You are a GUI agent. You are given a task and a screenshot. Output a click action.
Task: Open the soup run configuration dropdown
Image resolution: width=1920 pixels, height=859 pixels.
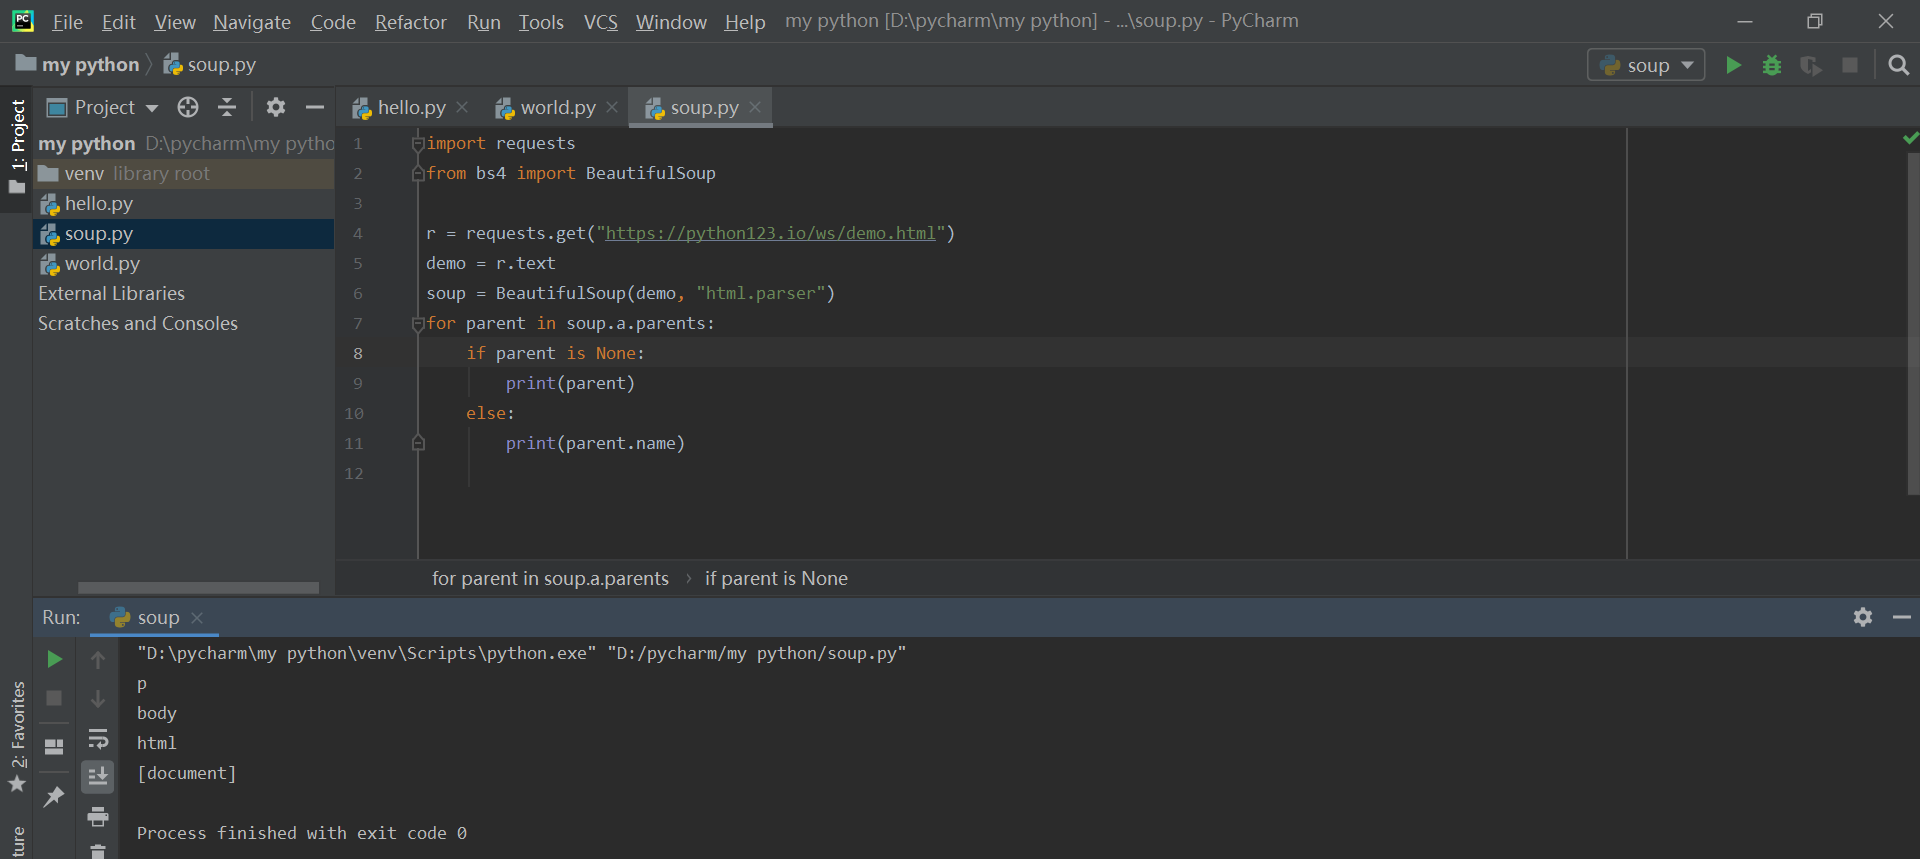click(1646, 65)
